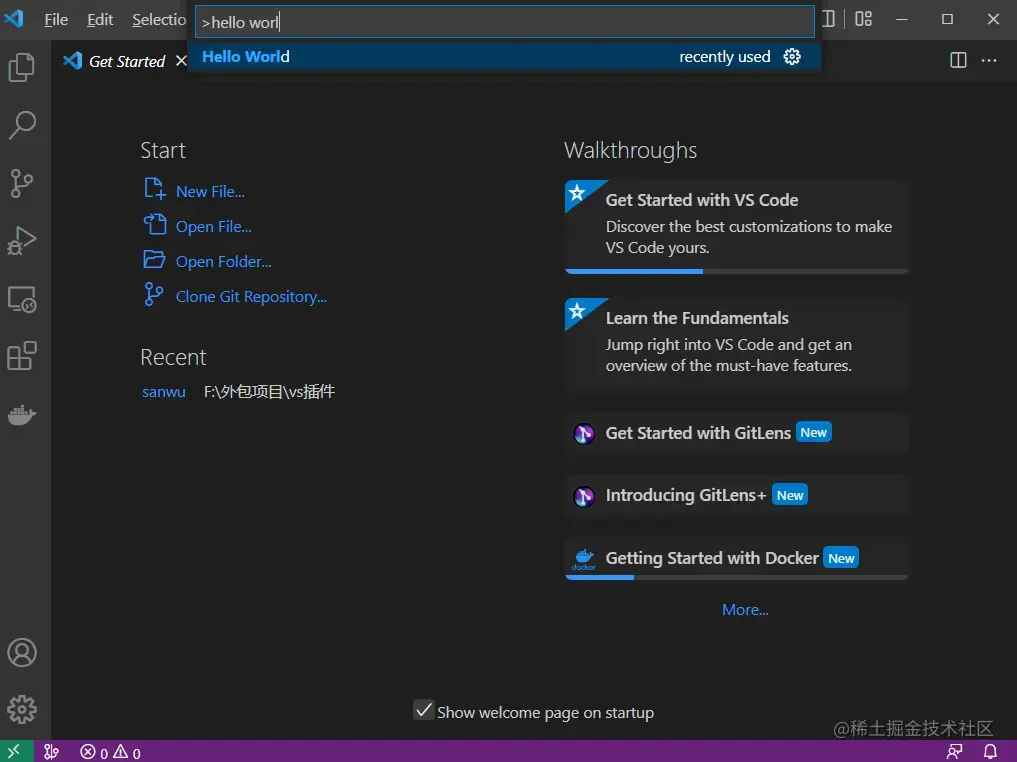Click Open File... link
The height and width of the screenshot is (762, 1017).
pyautogui.click(x=213, y=226)
